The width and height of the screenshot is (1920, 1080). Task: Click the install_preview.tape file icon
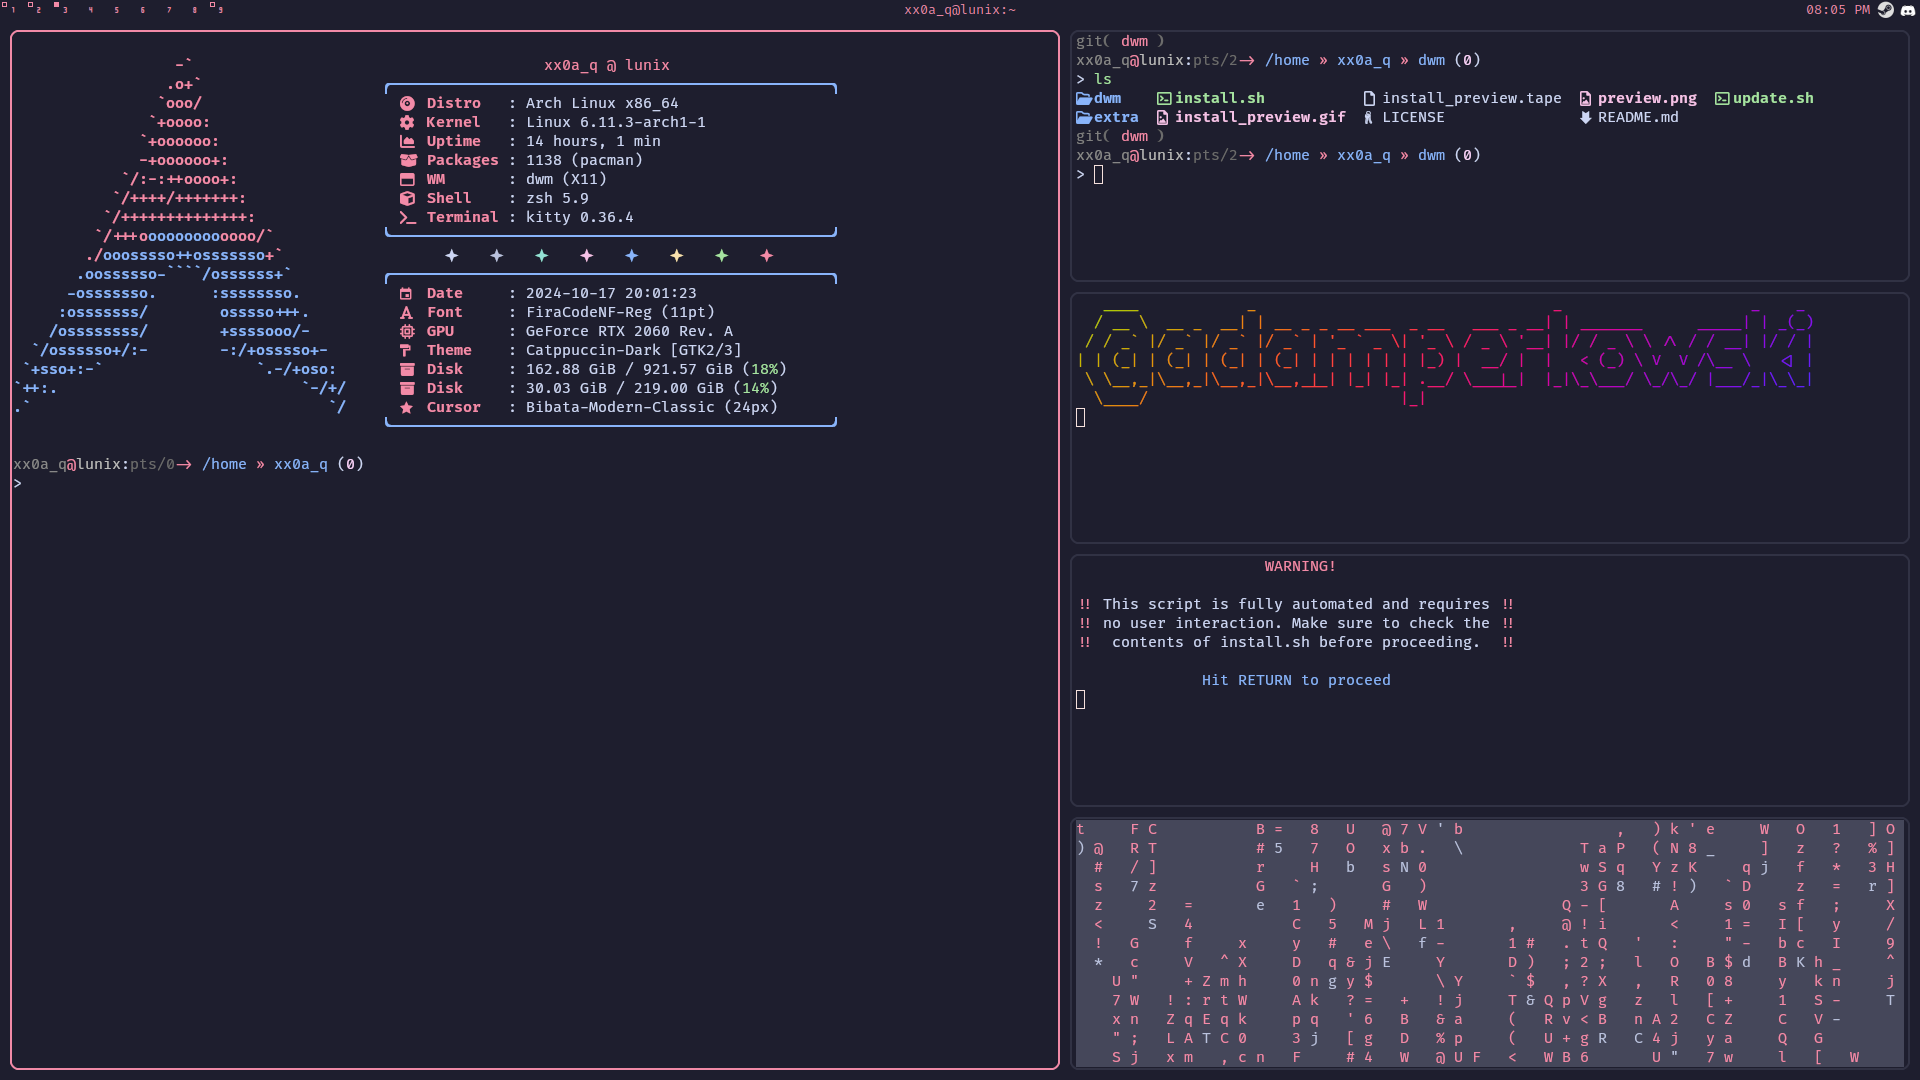[1369, 98]
